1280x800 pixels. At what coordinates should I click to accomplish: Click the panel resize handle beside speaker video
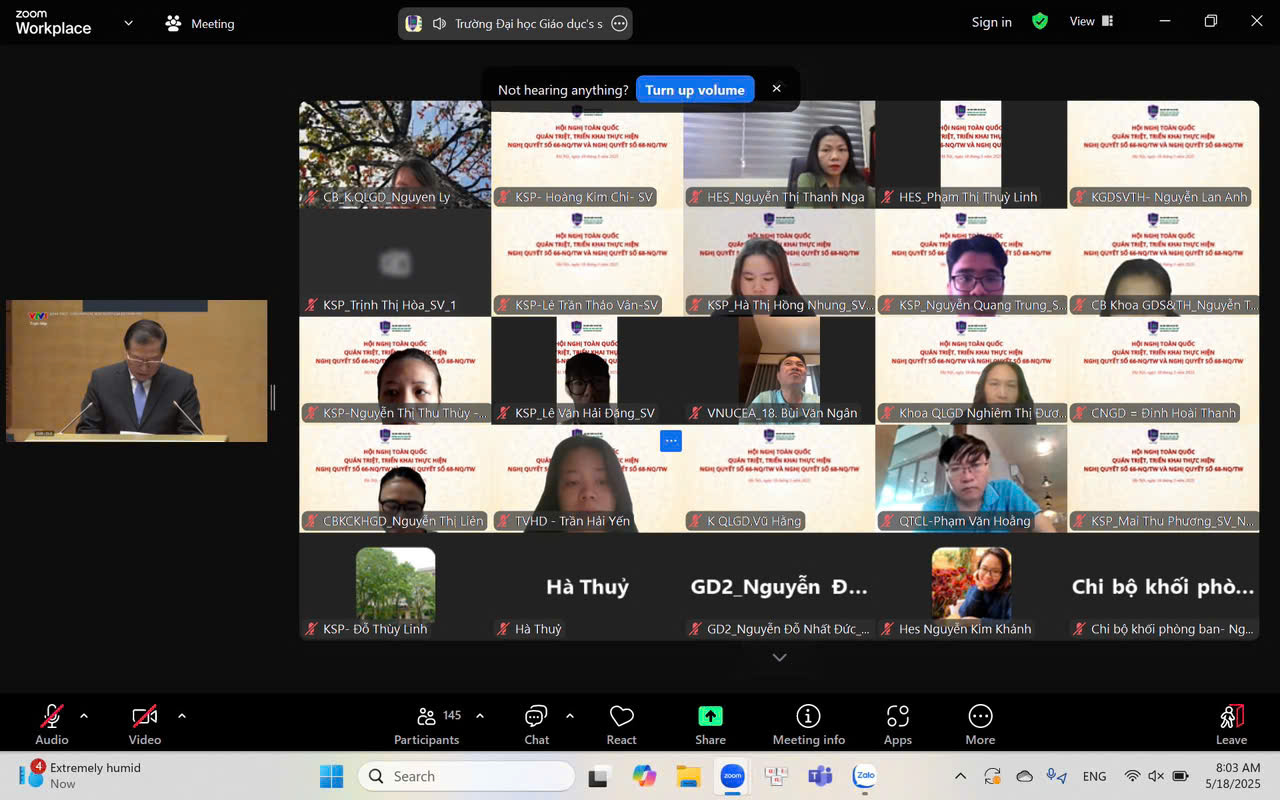click(273, 398)
